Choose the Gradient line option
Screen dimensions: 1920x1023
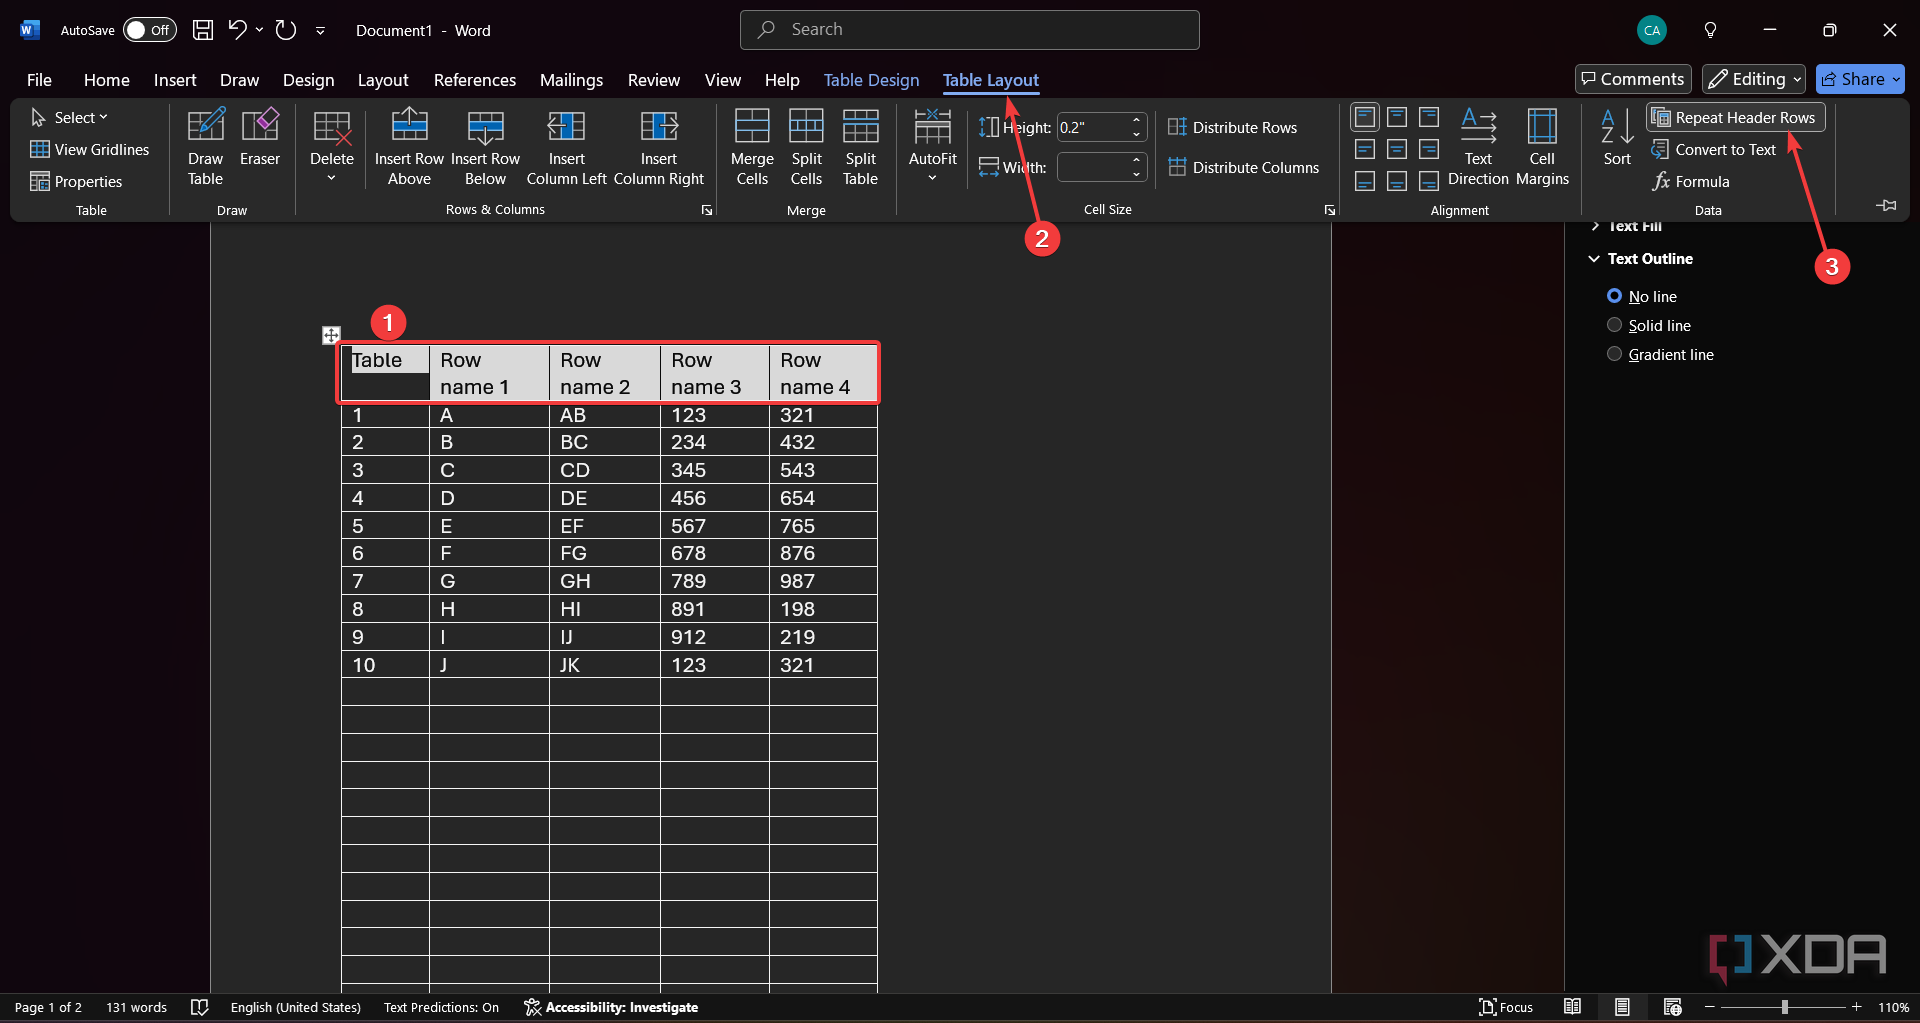[1614, 353]
